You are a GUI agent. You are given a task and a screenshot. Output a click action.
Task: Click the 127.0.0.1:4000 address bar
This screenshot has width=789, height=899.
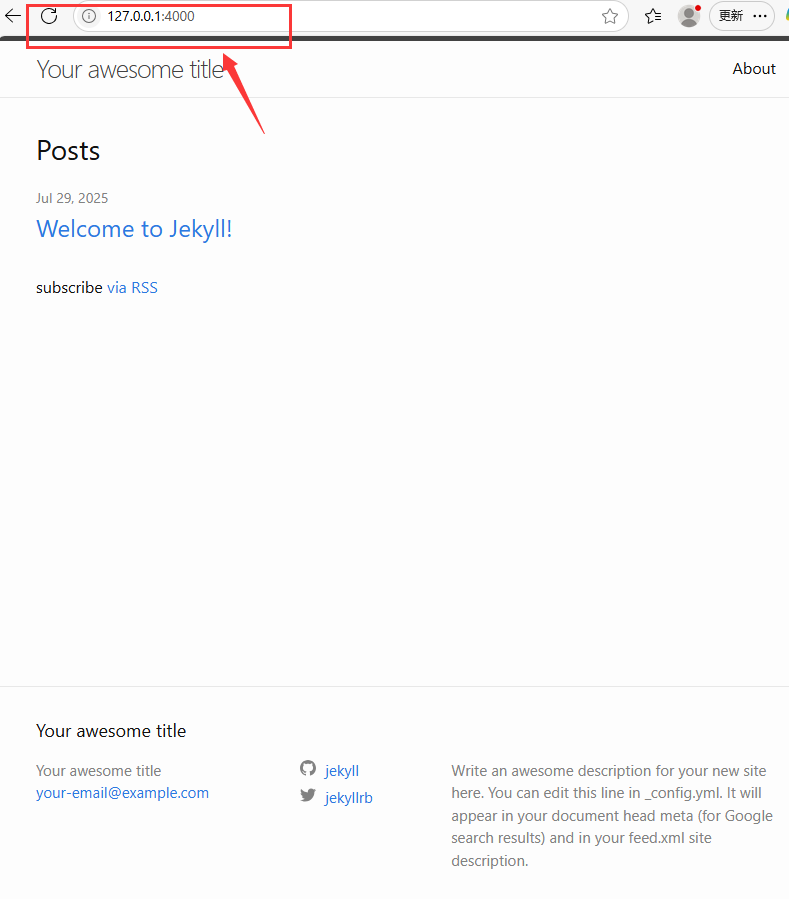(x=350, y=16)
